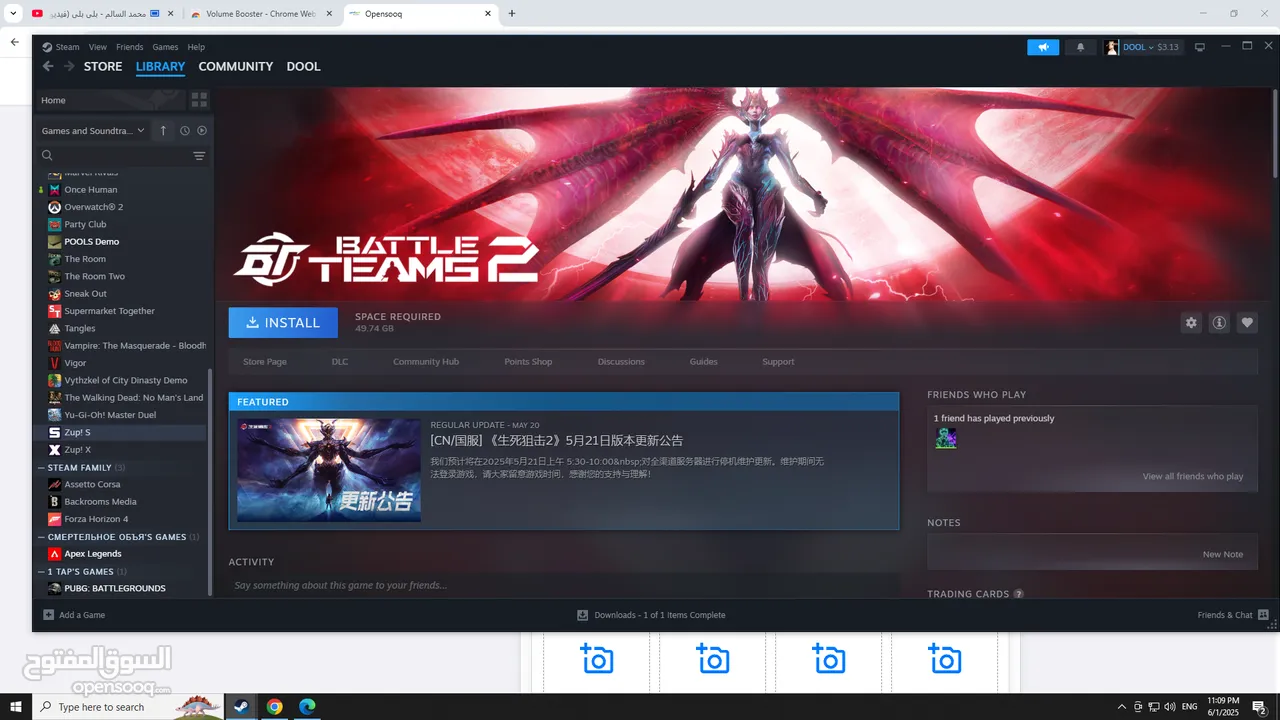Select Once Human in the games list
Image resolution: width=1280 pixels, height=720 pixels.
point(91,190)
